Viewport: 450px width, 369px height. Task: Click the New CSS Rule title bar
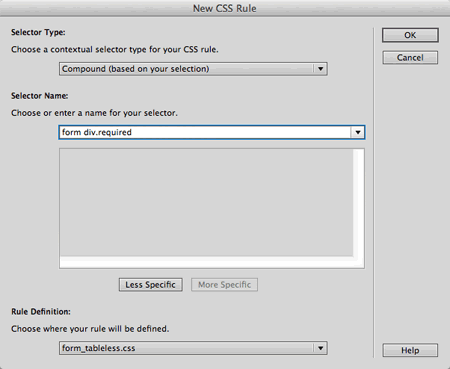click(225, 8)
